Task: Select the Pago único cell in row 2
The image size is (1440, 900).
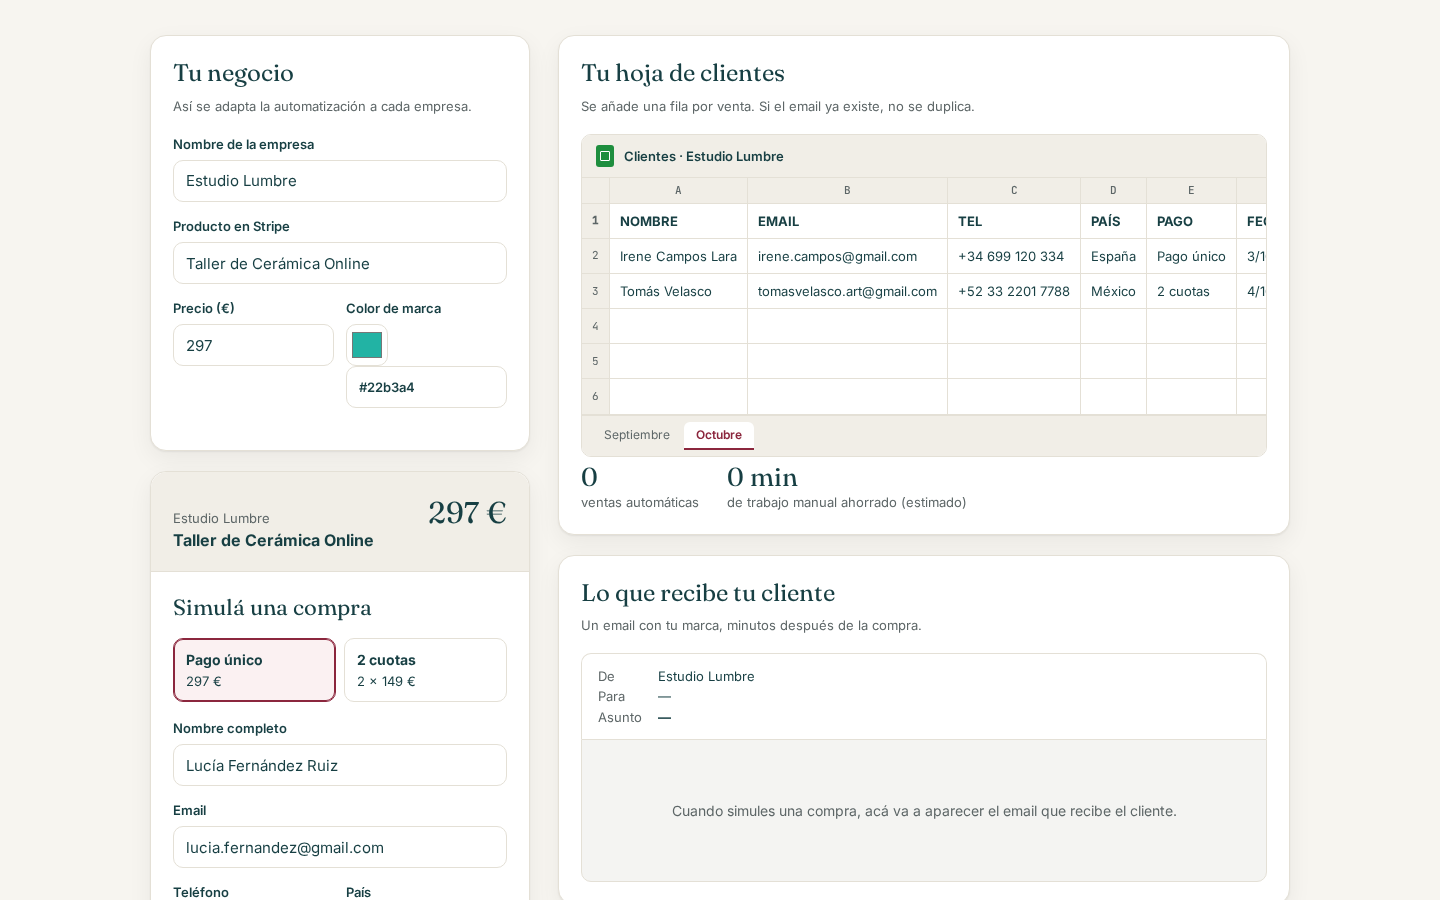Action: click(x=1191, y=256)
